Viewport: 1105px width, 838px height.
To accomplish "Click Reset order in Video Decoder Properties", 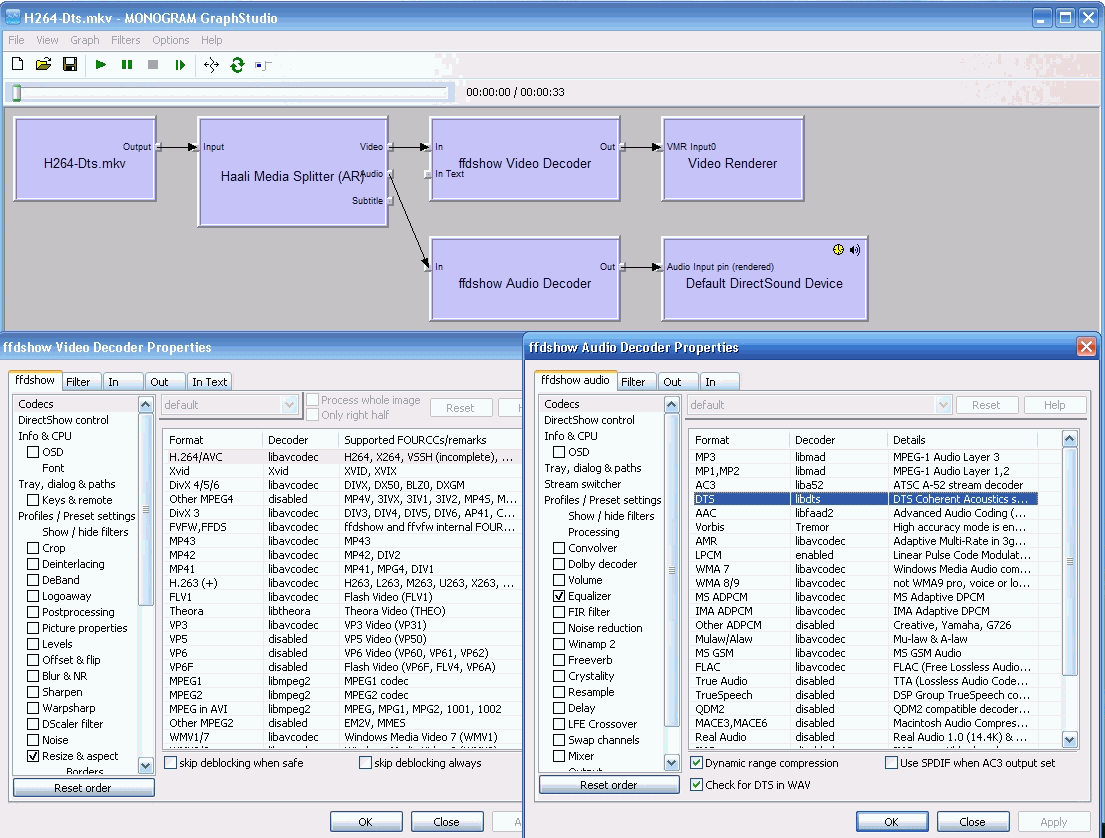I will tap(83, 787).
